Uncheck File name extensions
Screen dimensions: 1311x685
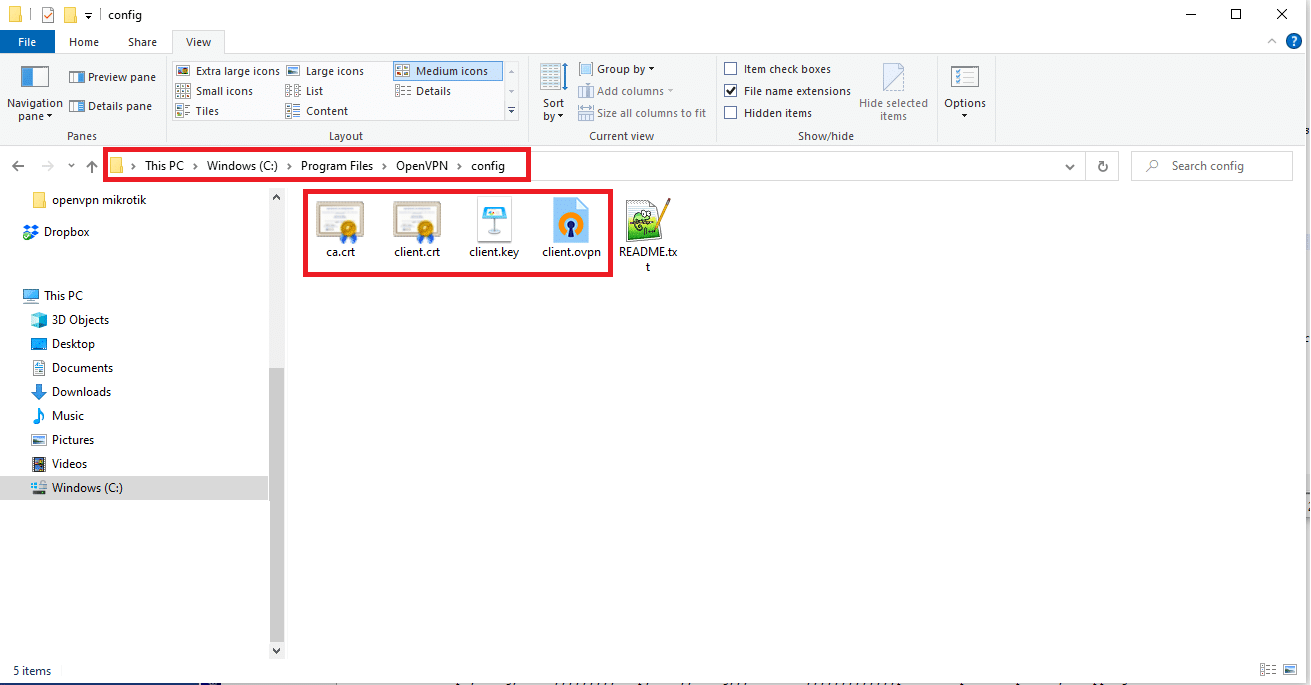click(731, 91)
